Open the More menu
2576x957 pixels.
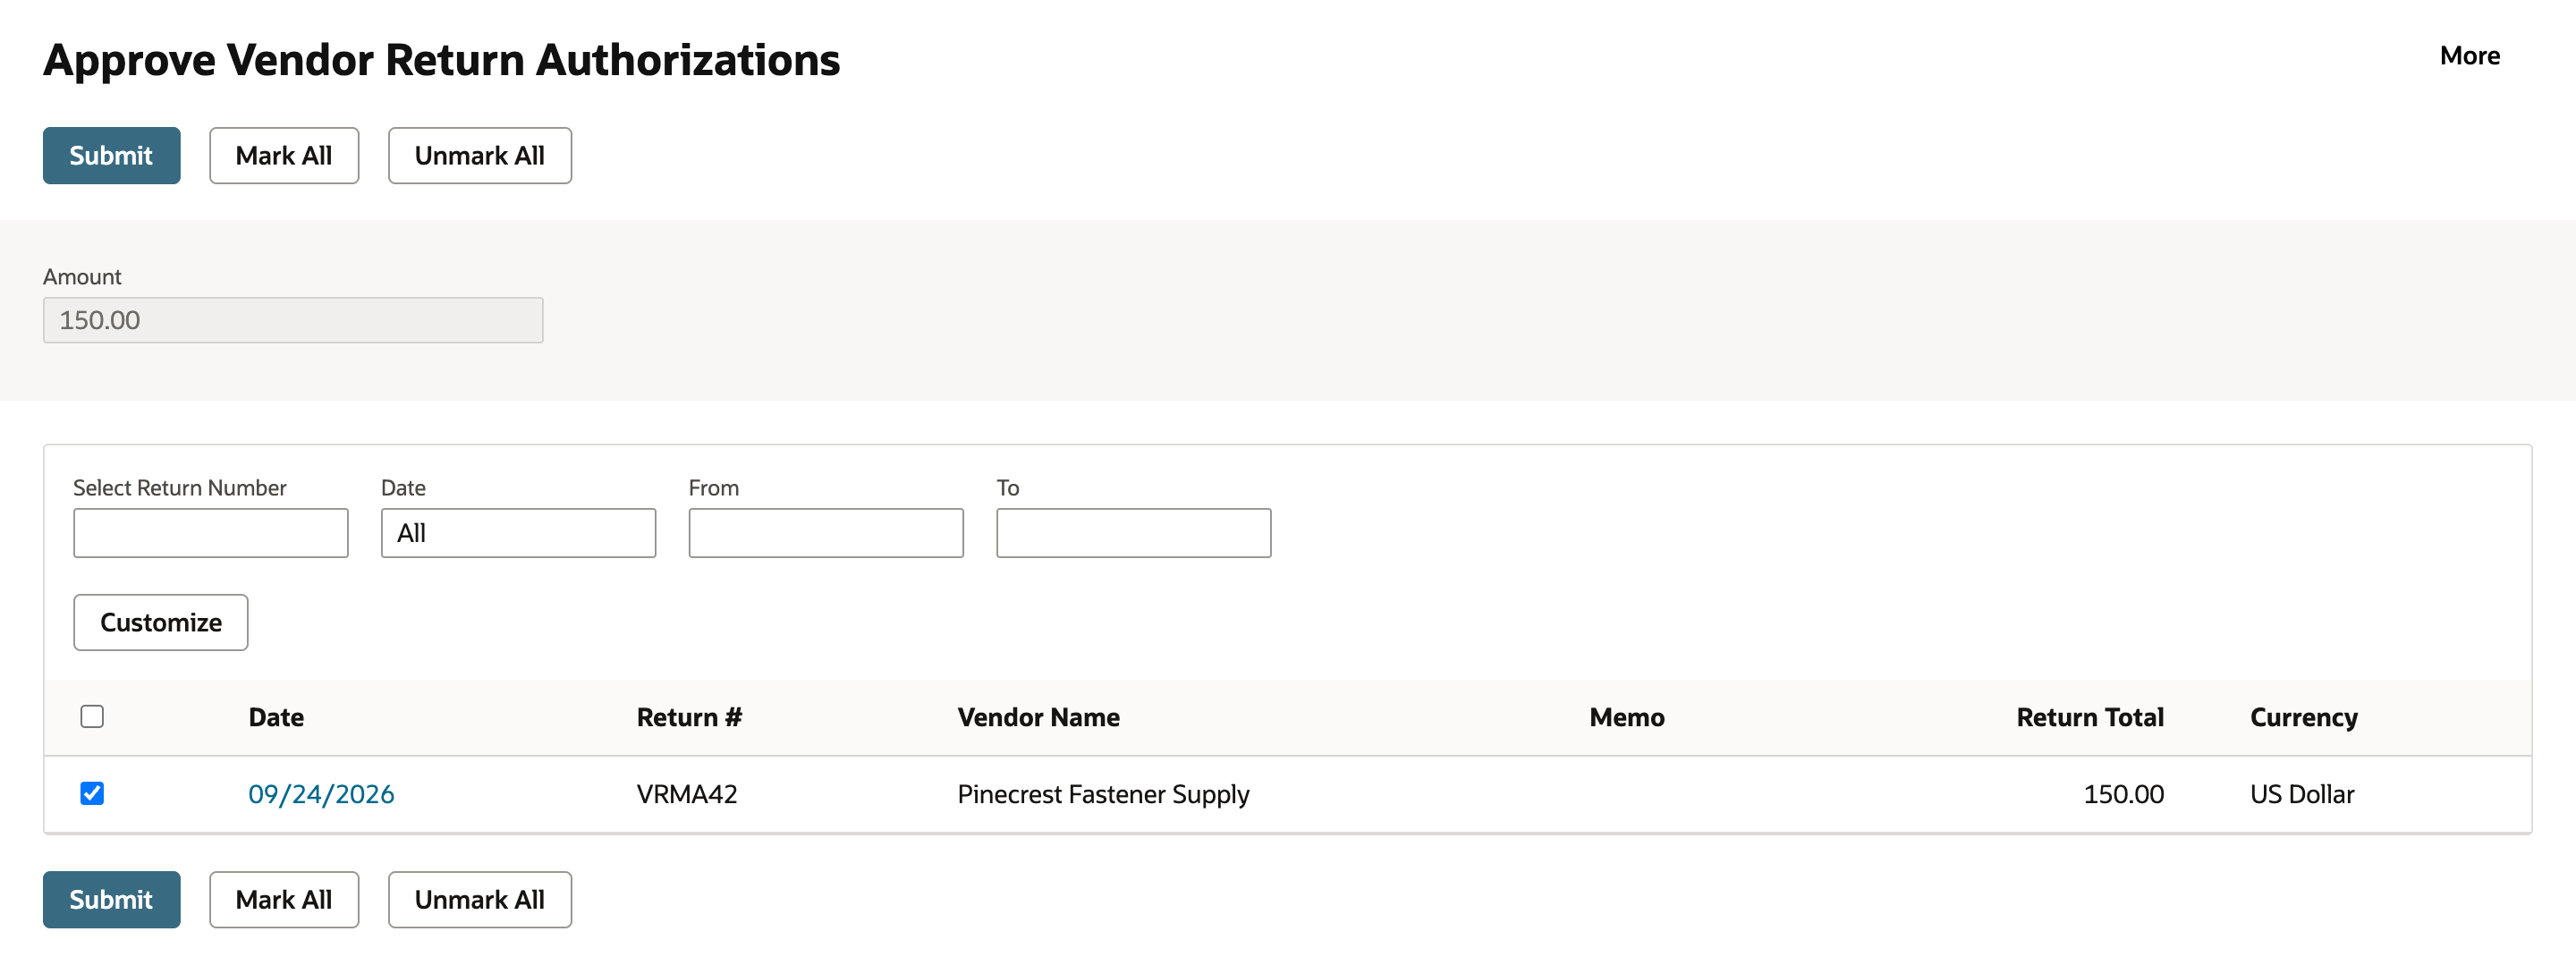2469,56
